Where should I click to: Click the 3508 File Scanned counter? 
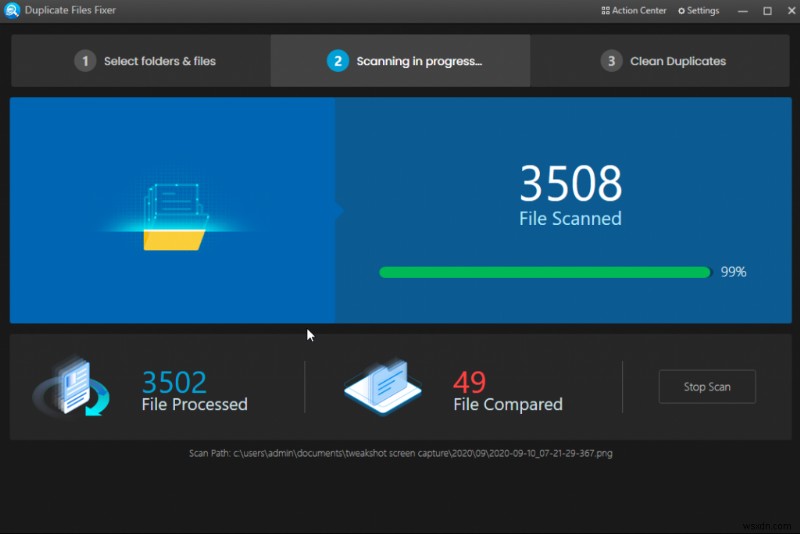click(x=570, y=183)
